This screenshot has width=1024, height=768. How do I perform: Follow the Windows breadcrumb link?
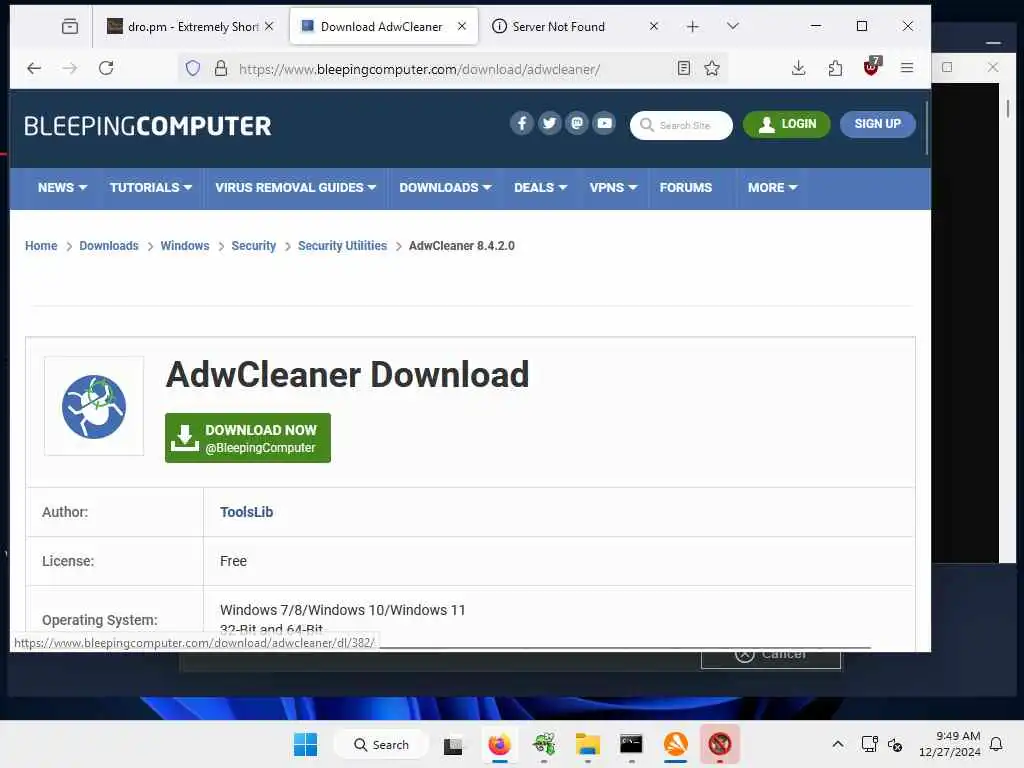(x=185, y=246)
